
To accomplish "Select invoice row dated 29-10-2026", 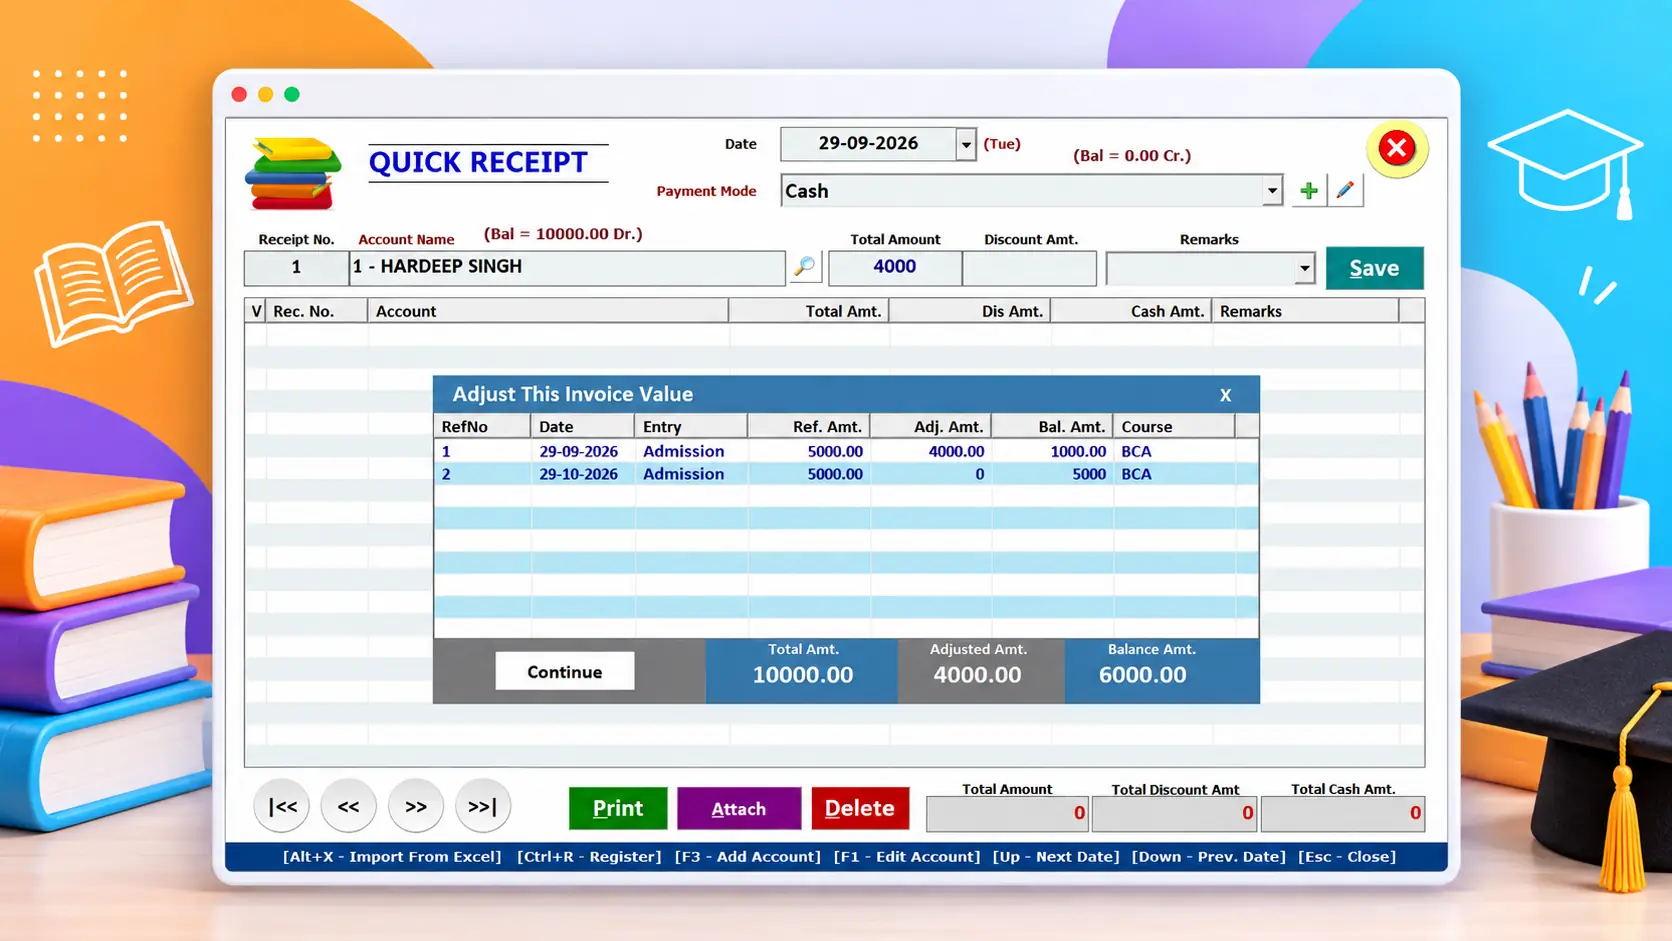I will click(x=846, y=474).
